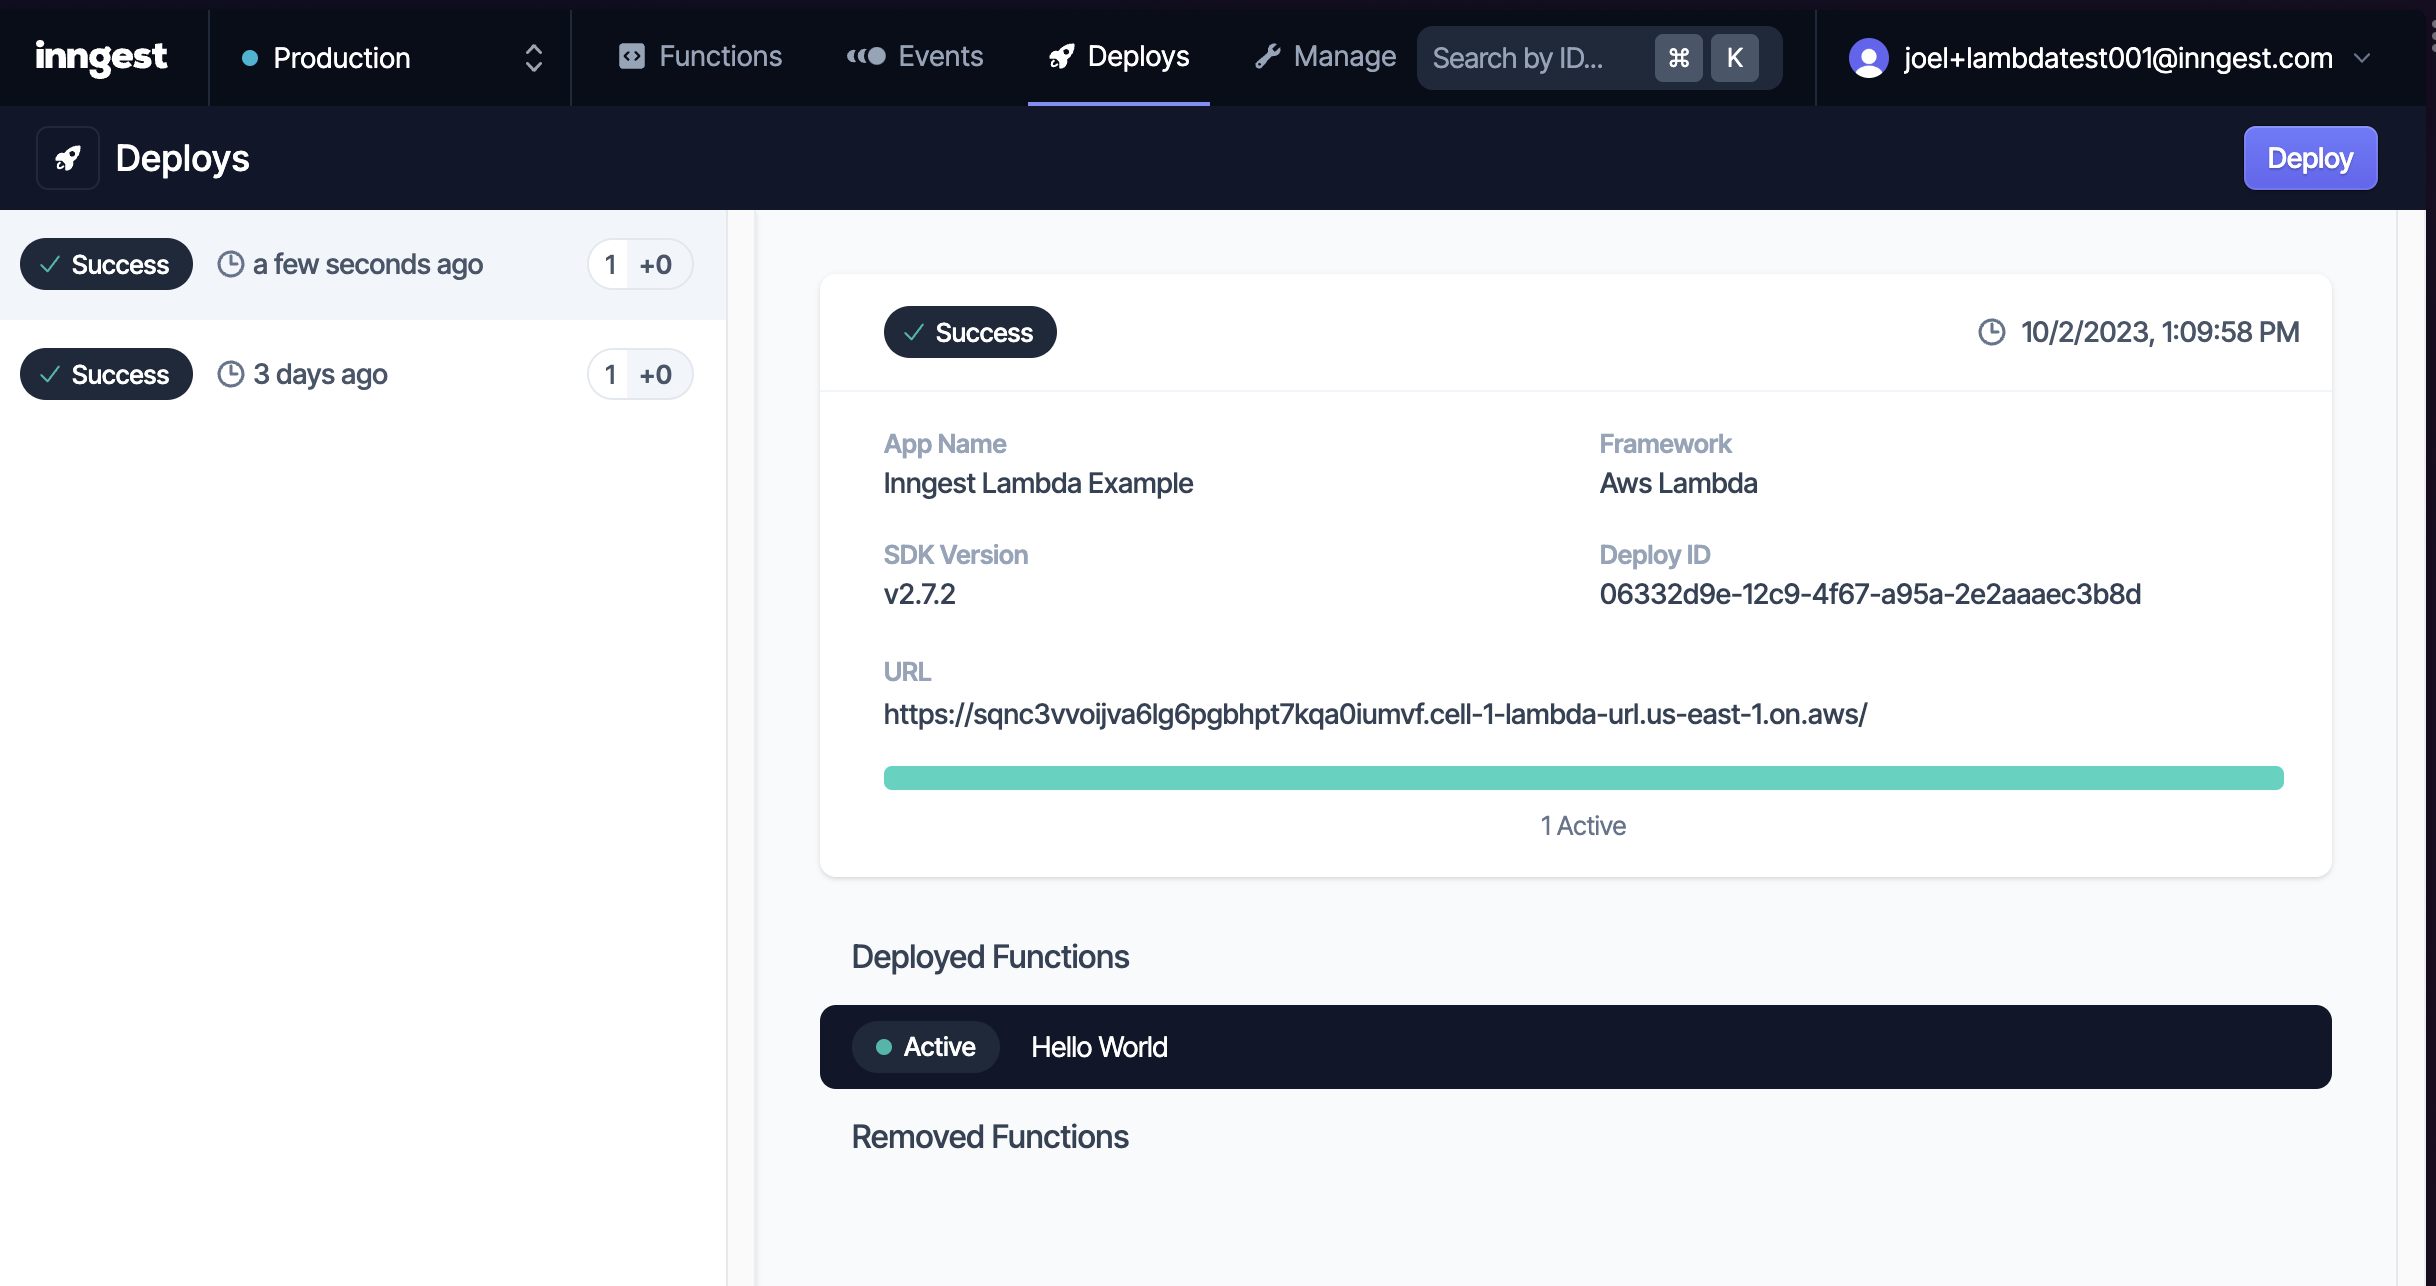Click the green active functions progress bar
2436x1286 pixels.
pyautogui.click(x=1583, y=778)
